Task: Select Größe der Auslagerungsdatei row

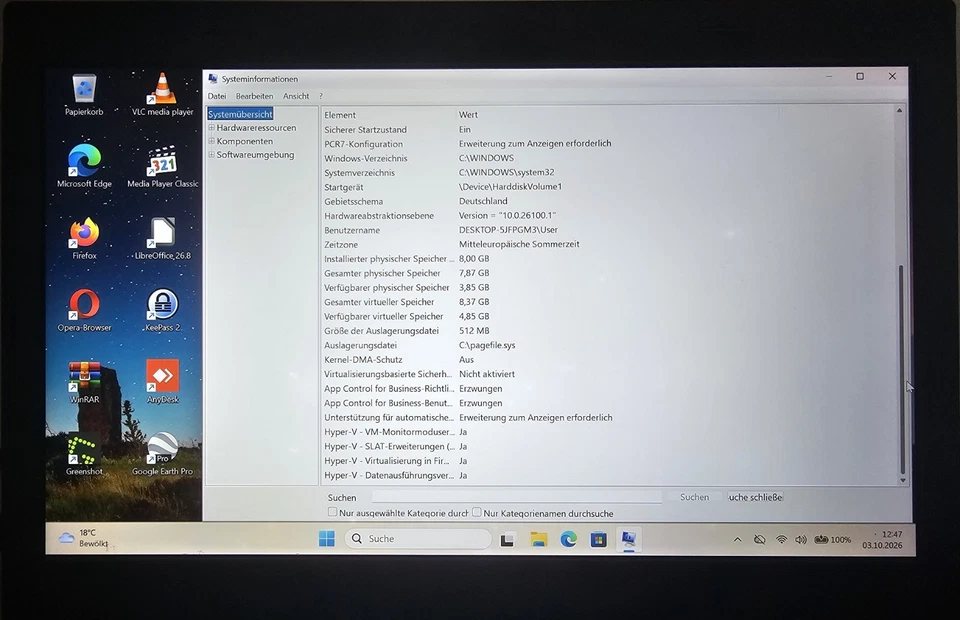Action: click(607, 331)
